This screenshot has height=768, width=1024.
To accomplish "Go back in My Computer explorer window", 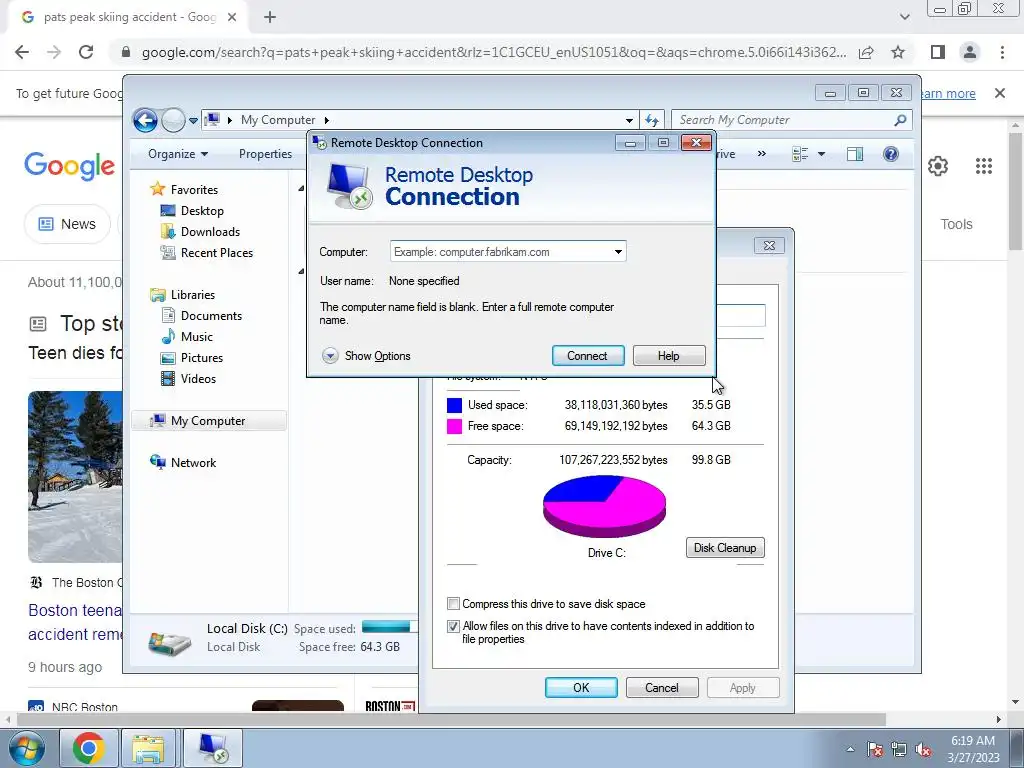I will click(145, 120).
